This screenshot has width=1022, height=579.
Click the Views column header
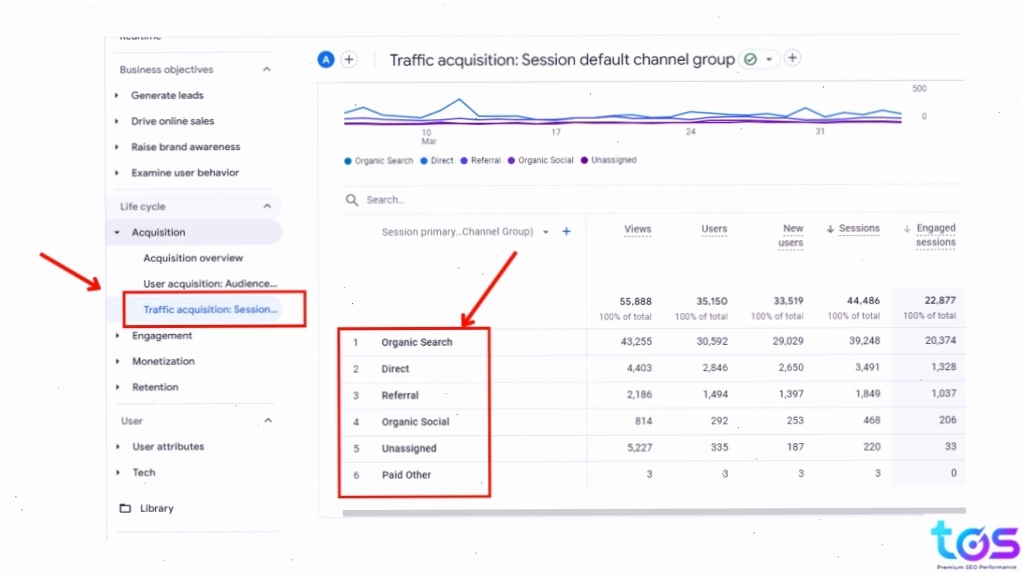tap(637, 229)
